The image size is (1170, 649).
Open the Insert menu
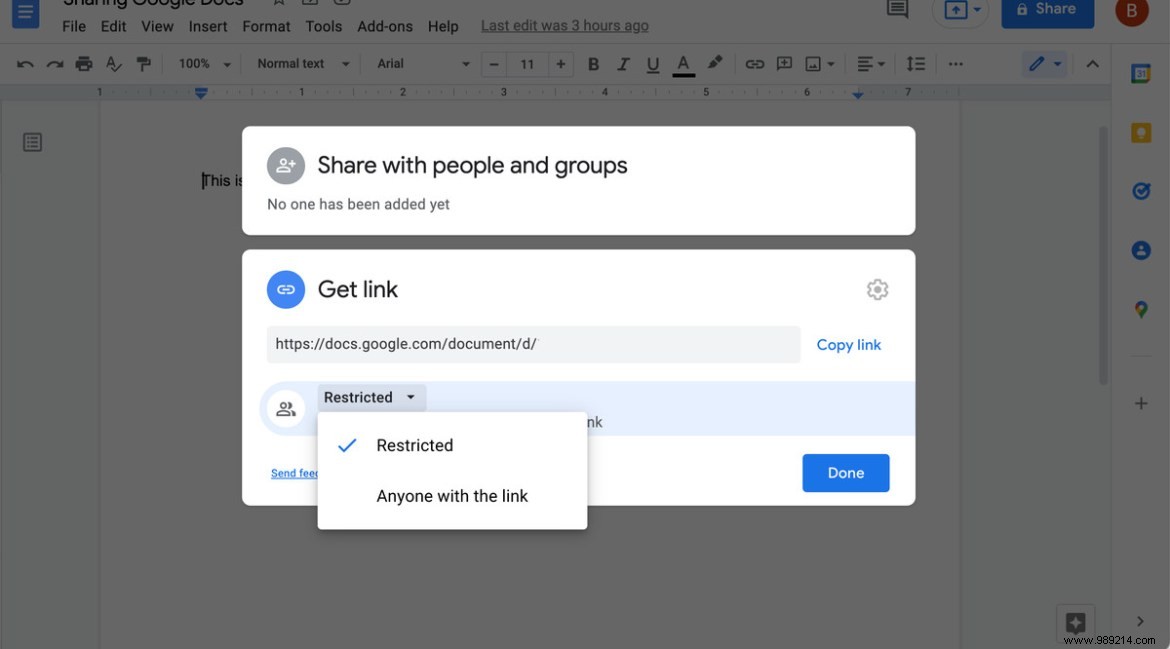click(207, 26)
